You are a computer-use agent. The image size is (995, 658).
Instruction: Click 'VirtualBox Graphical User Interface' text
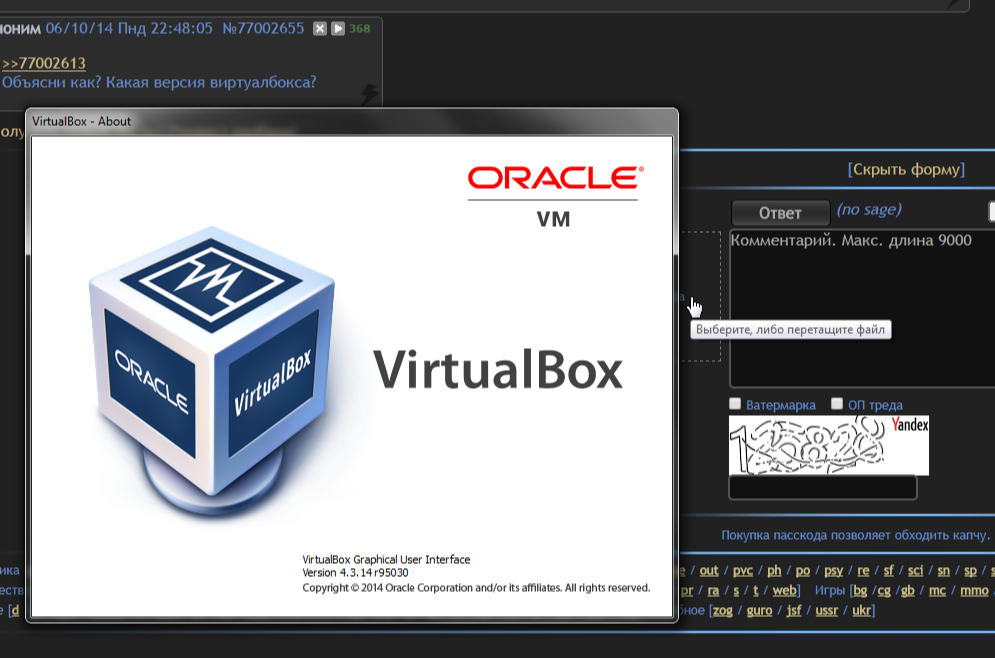[x=386, y=560]
